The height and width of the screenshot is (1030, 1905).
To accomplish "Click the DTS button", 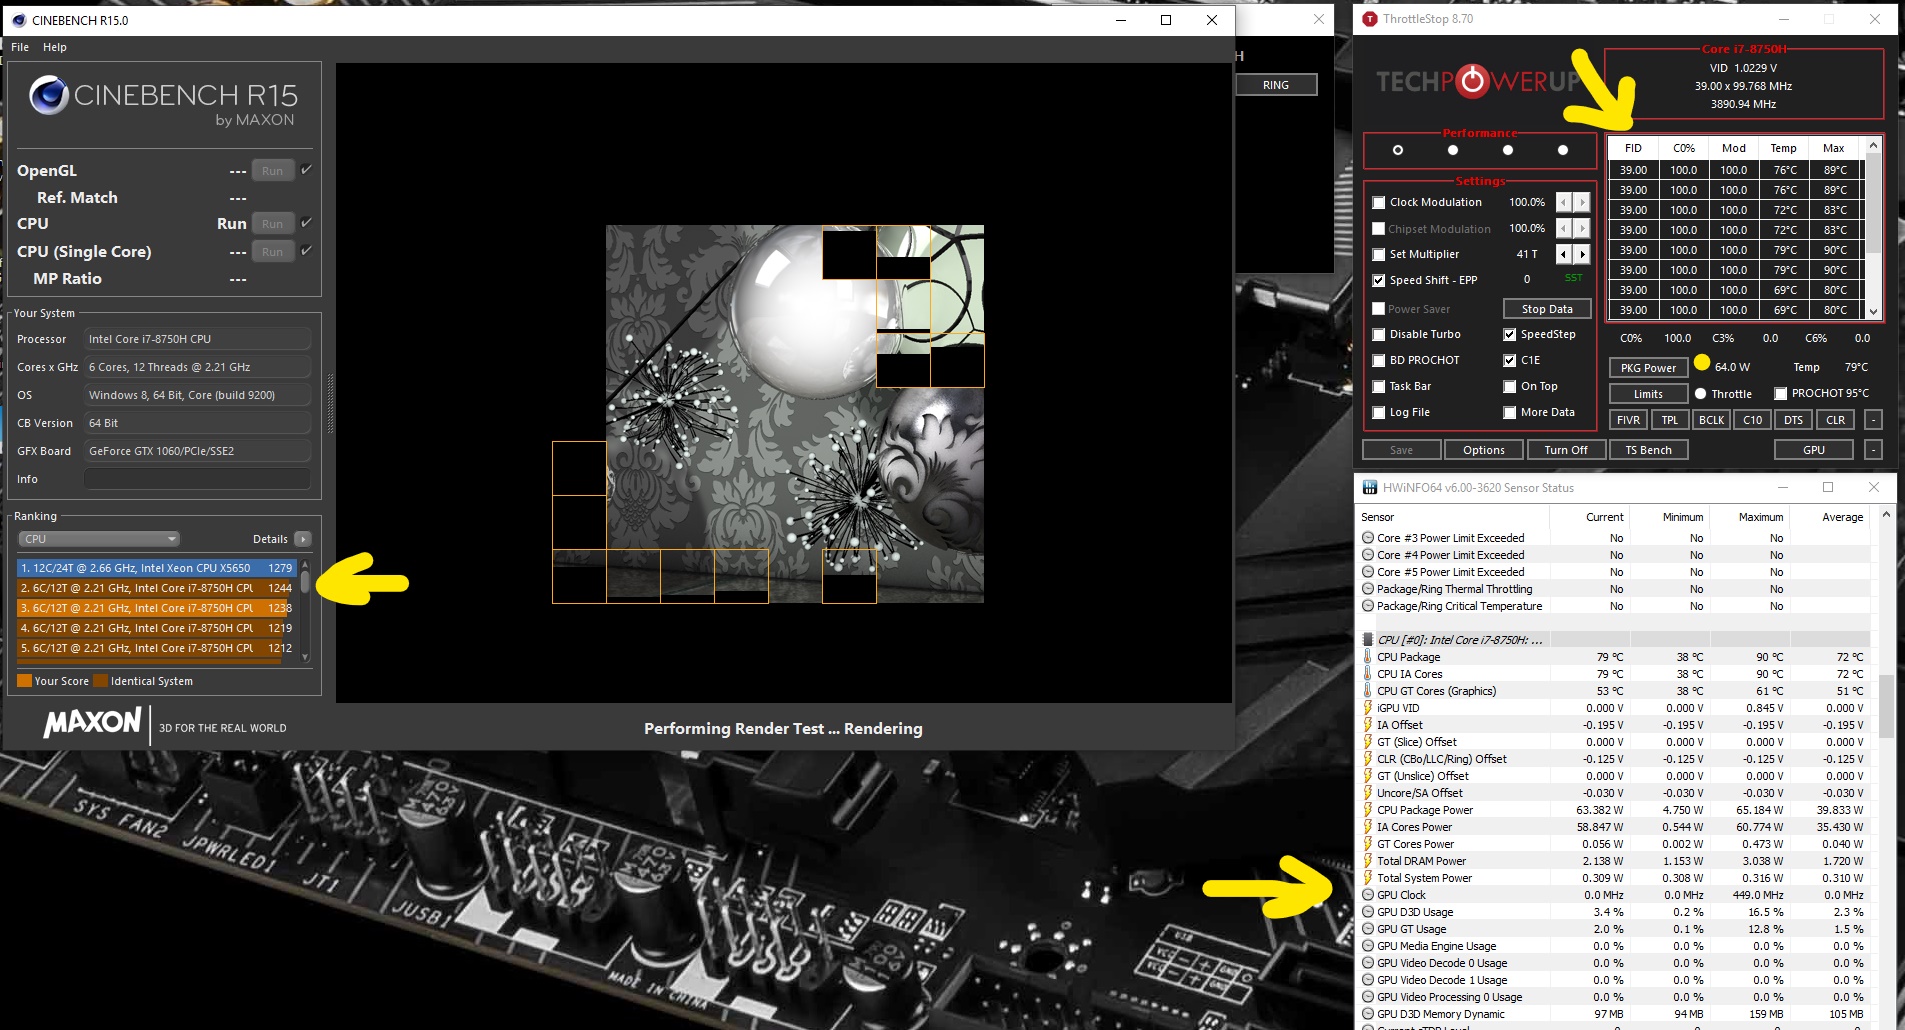I will pyautogui.click(x=1793, y=420).
